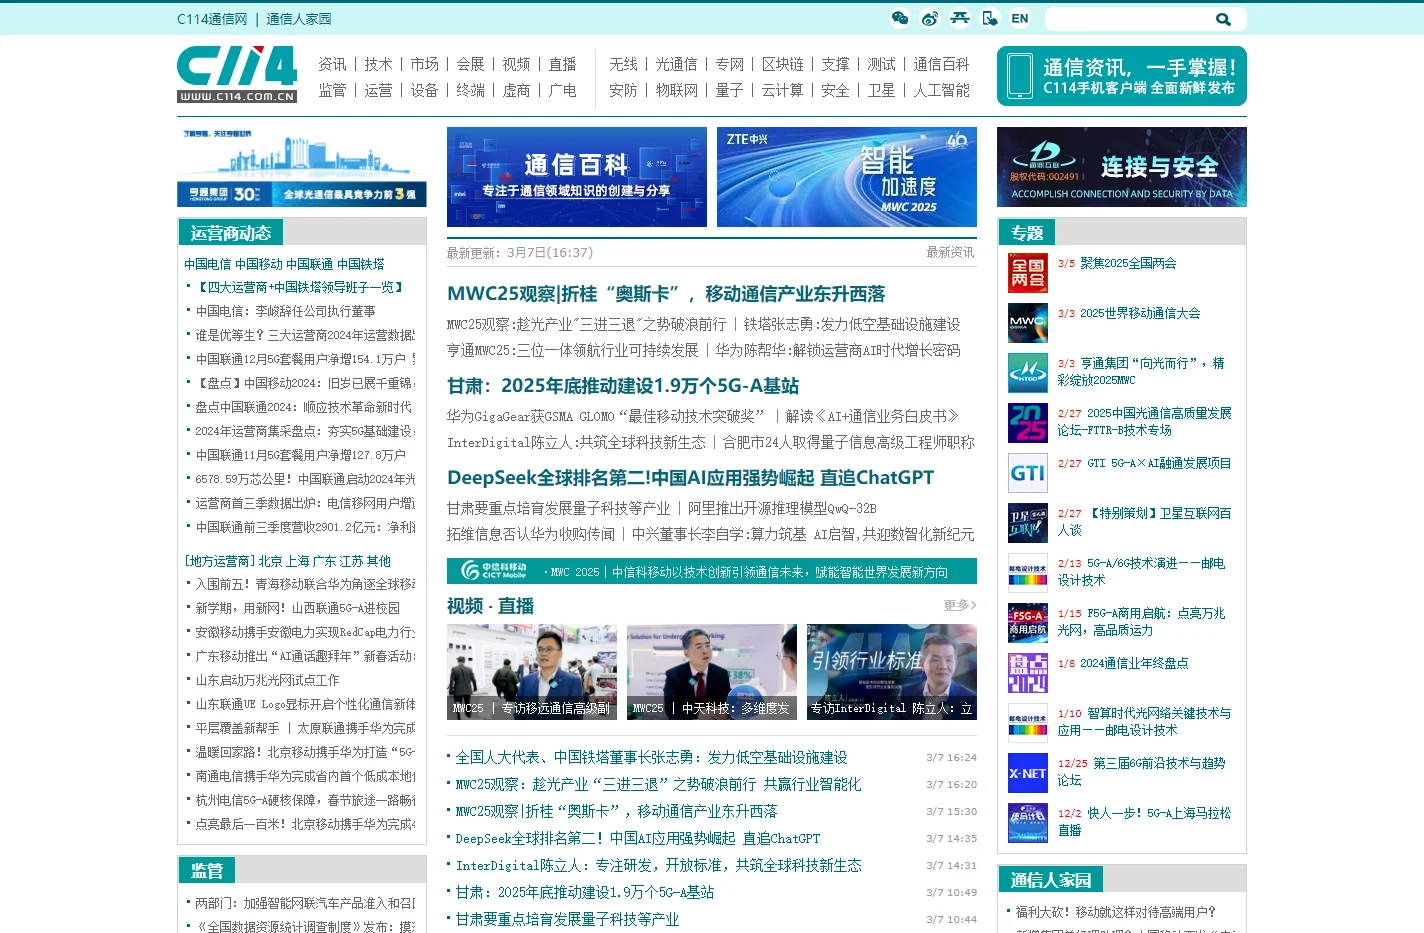Play the 专访移远通信高级副 video thumbnail
Screen dimensions: 1424x933
coord(532,672)
